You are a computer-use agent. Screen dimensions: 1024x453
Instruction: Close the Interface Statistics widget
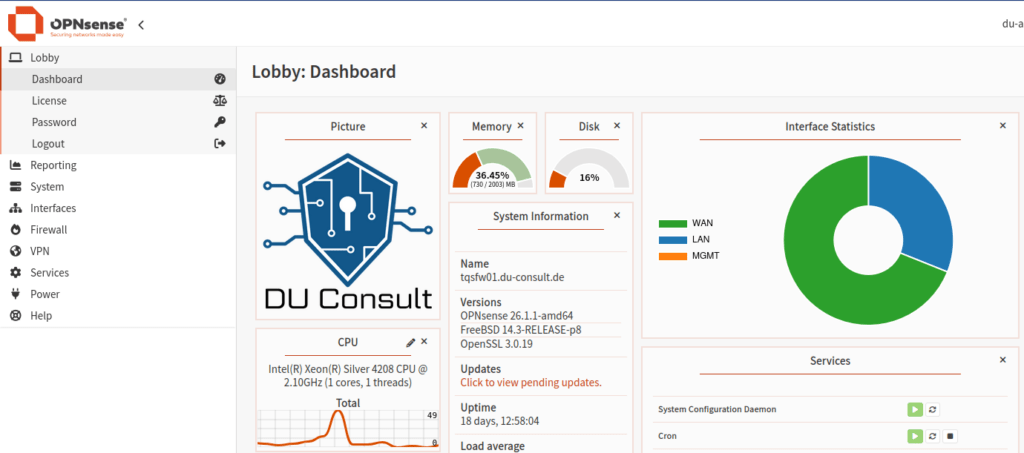(1003, 125)
